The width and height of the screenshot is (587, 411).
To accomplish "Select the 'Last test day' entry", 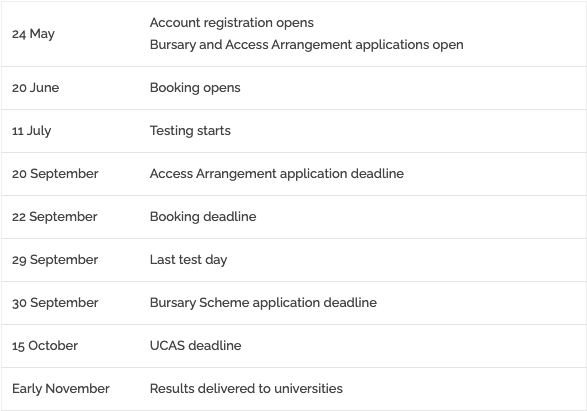I will [188, 260].
